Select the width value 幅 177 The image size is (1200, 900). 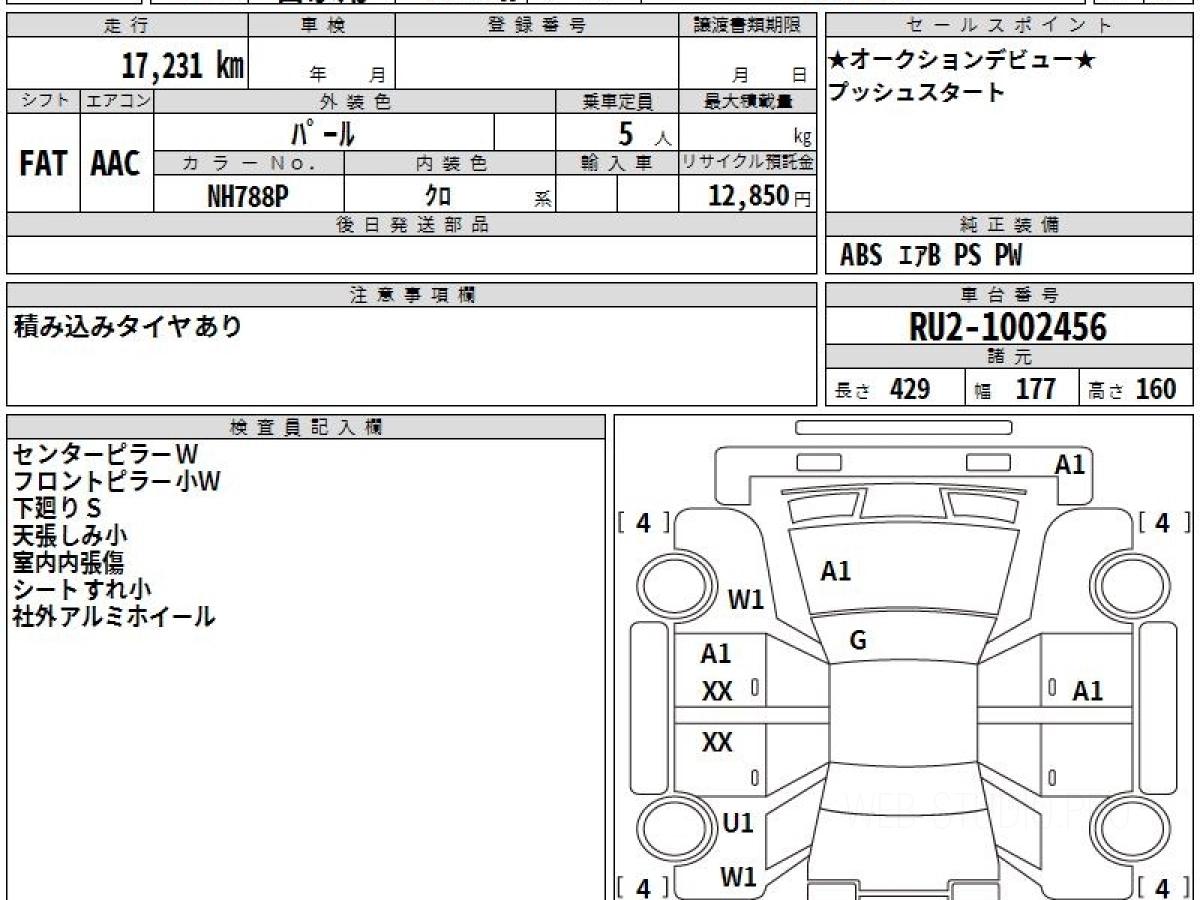pyautogui.click(x=1015, y=389)
